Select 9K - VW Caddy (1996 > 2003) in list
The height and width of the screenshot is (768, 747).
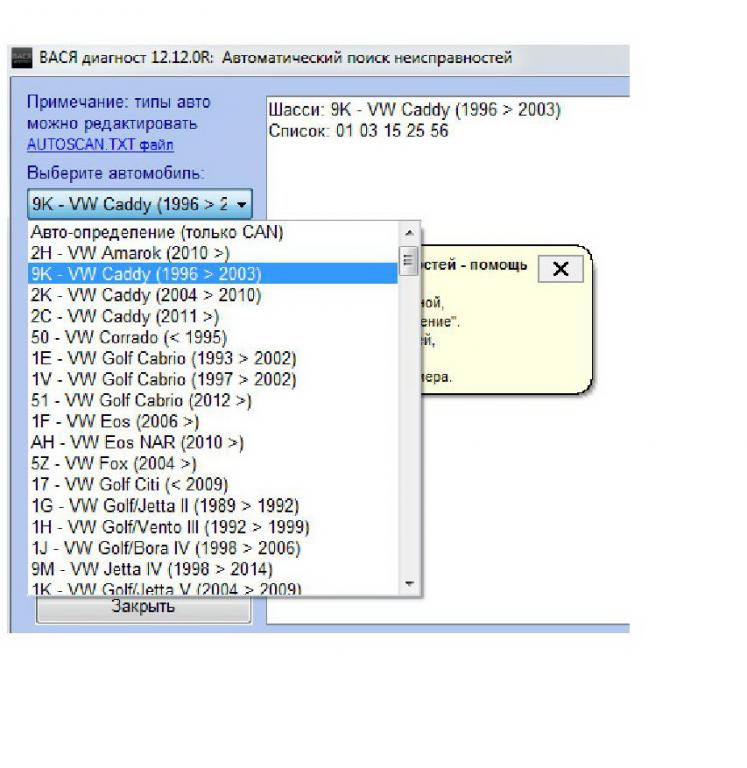click(213, 274)
